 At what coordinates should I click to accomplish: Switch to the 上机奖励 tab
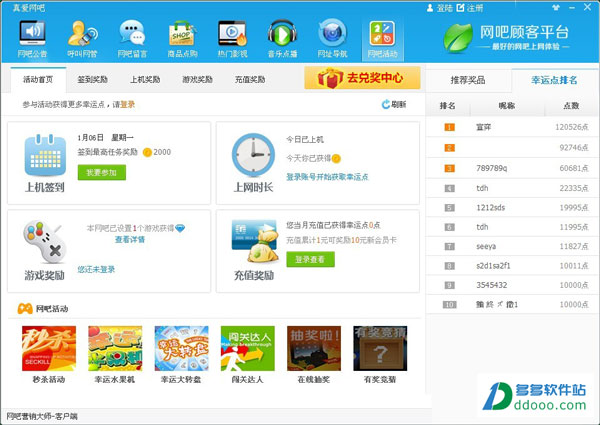pos(145,80)
